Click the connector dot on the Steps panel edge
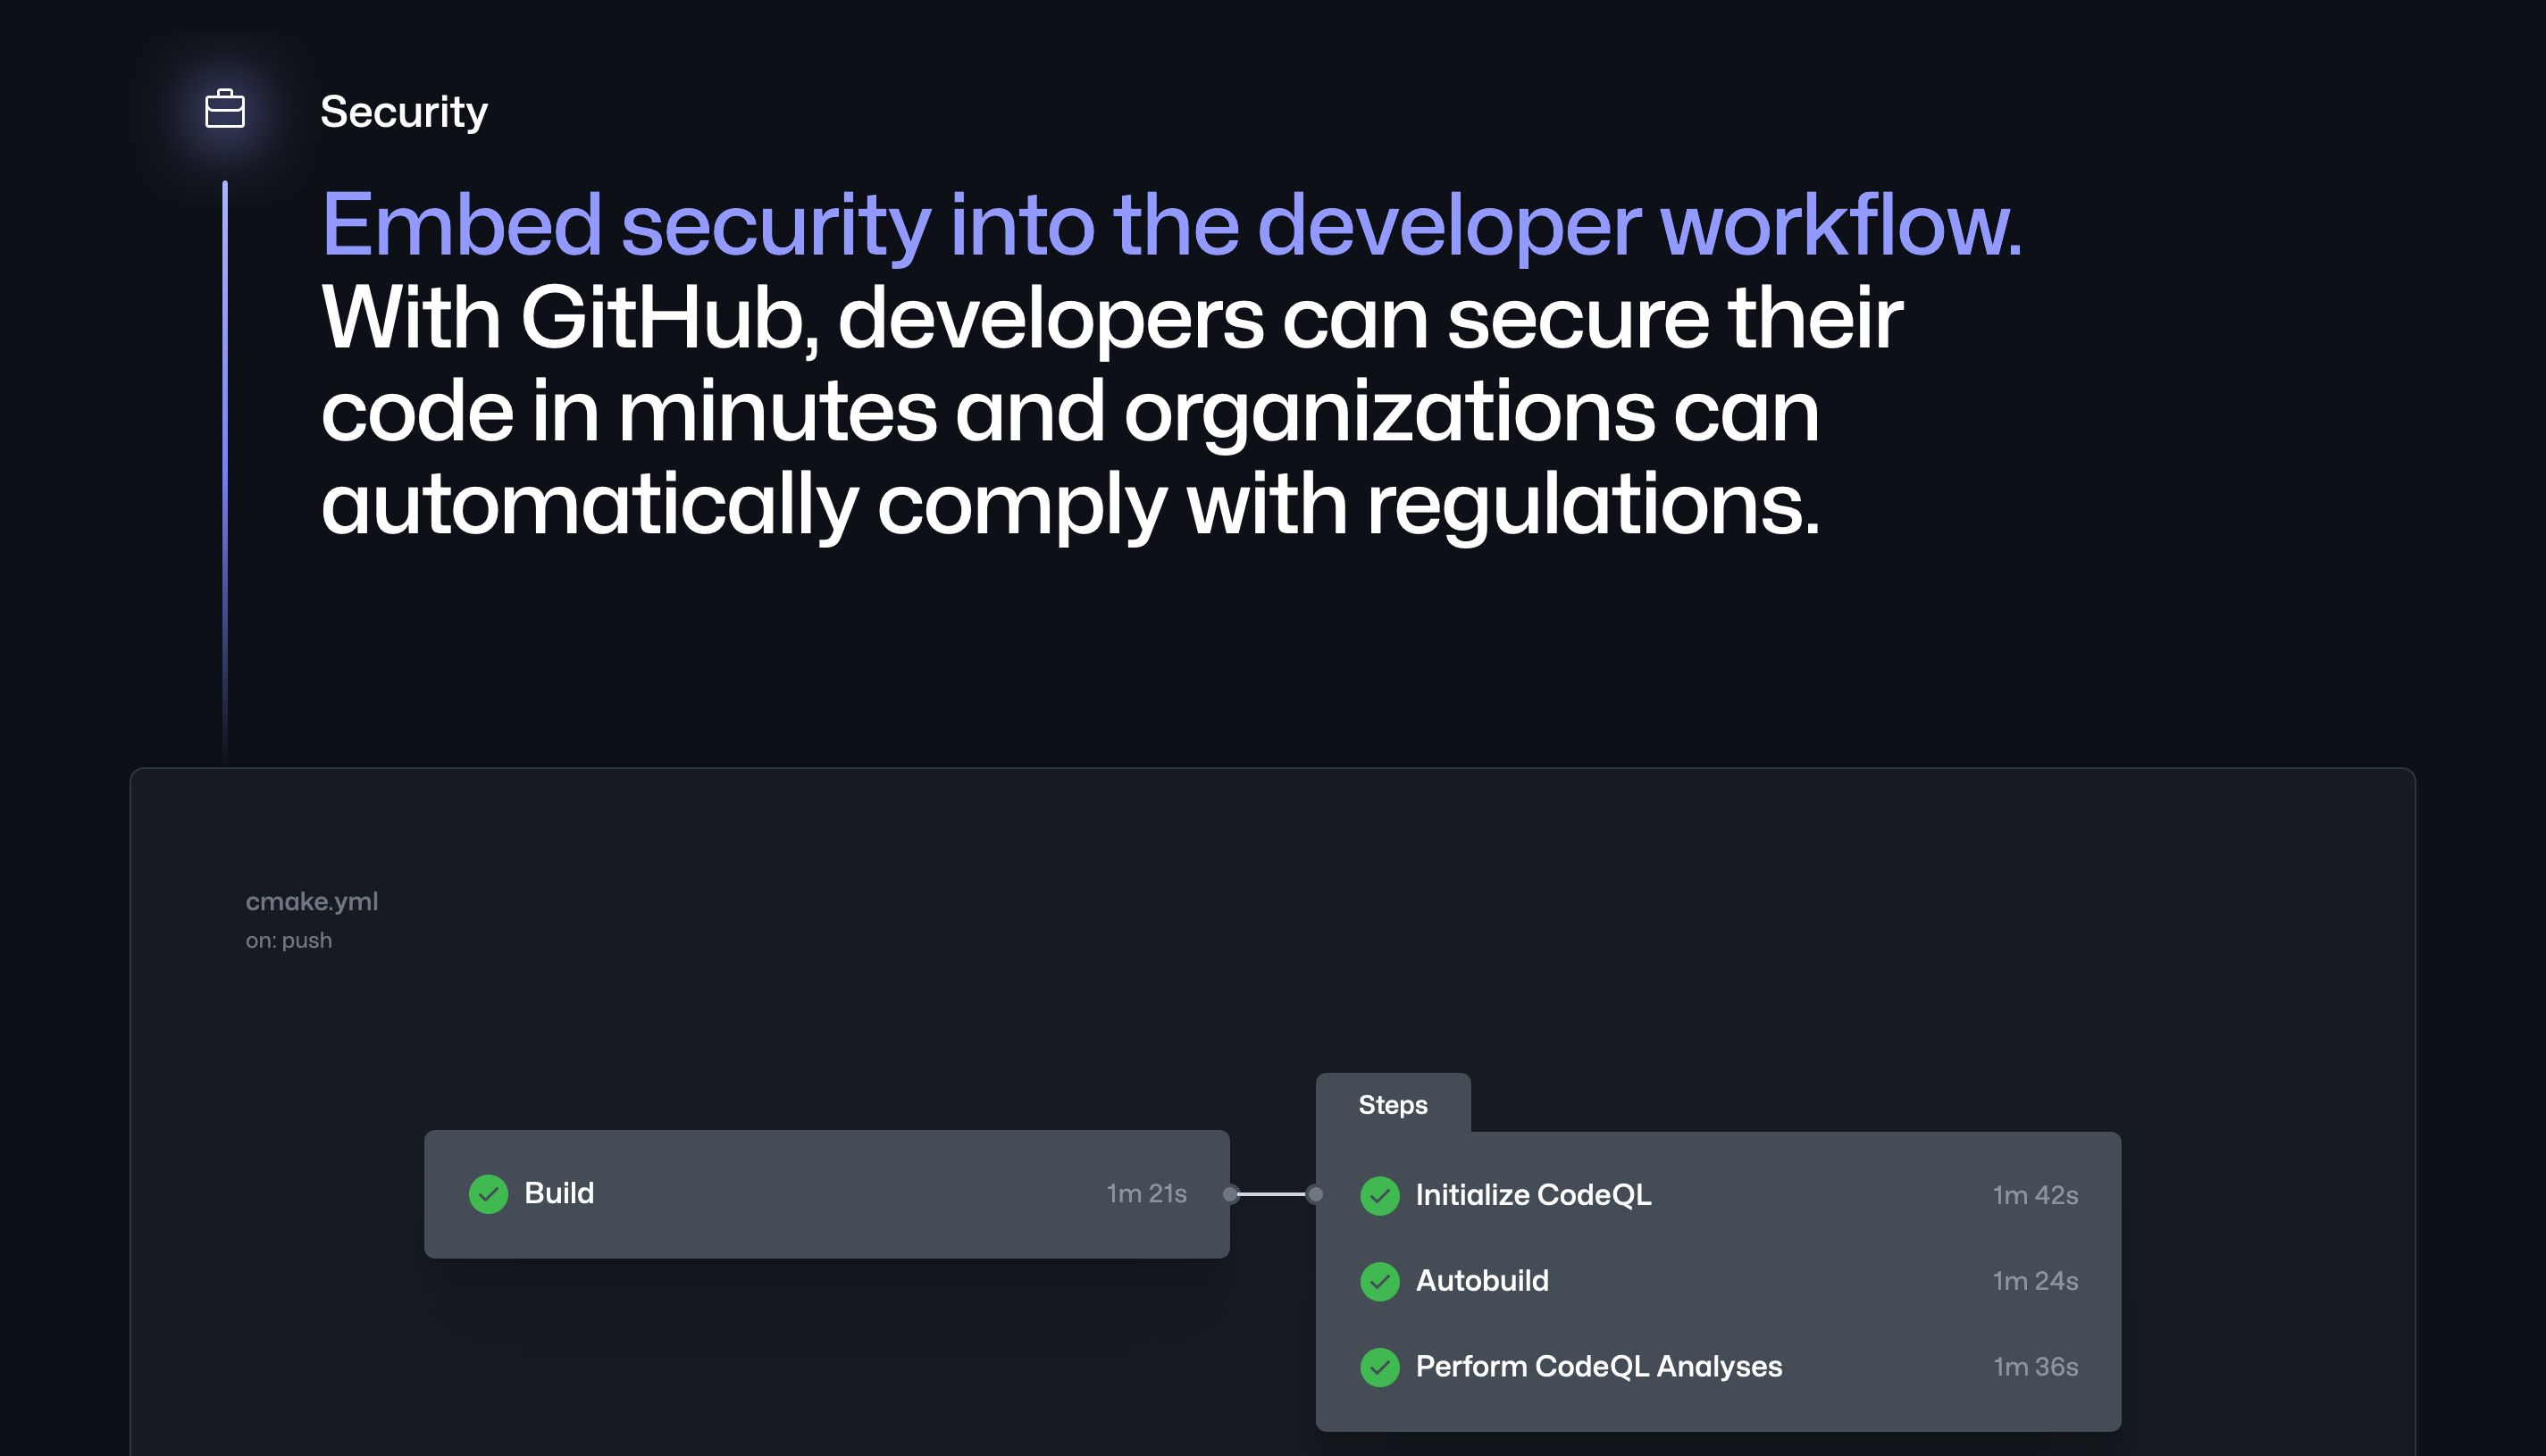The height and width of the screenshot is (1456, 2546). (x=1315, y=1194)
